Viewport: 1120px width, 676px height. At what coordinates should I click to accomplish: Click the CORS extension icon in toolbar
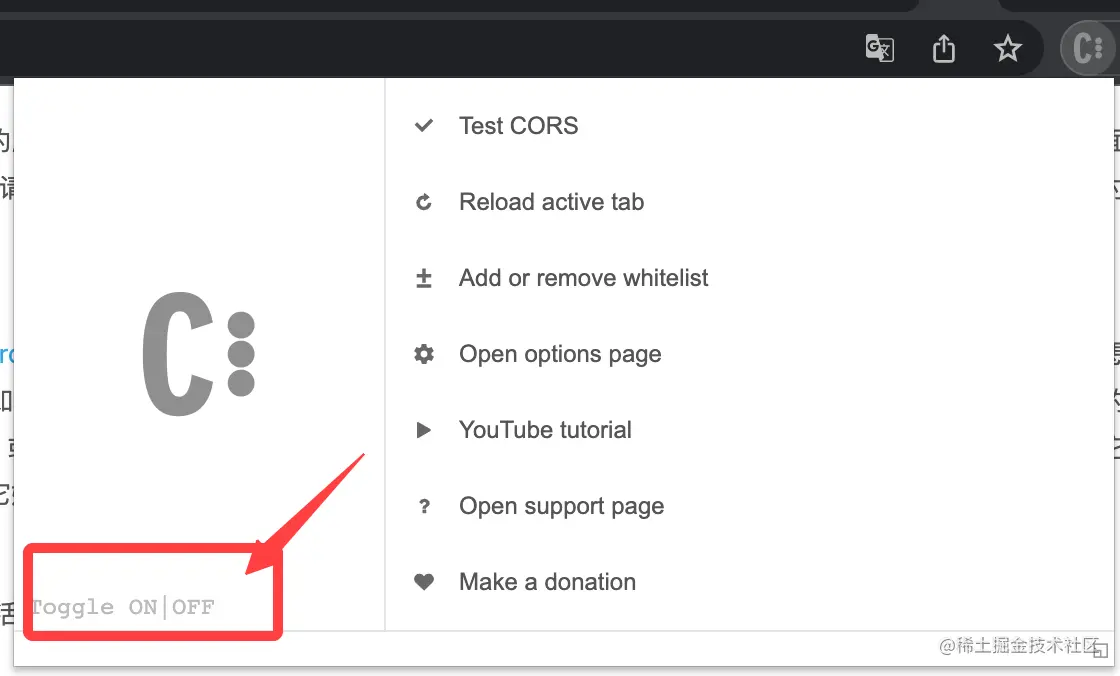pos(1089,49)
